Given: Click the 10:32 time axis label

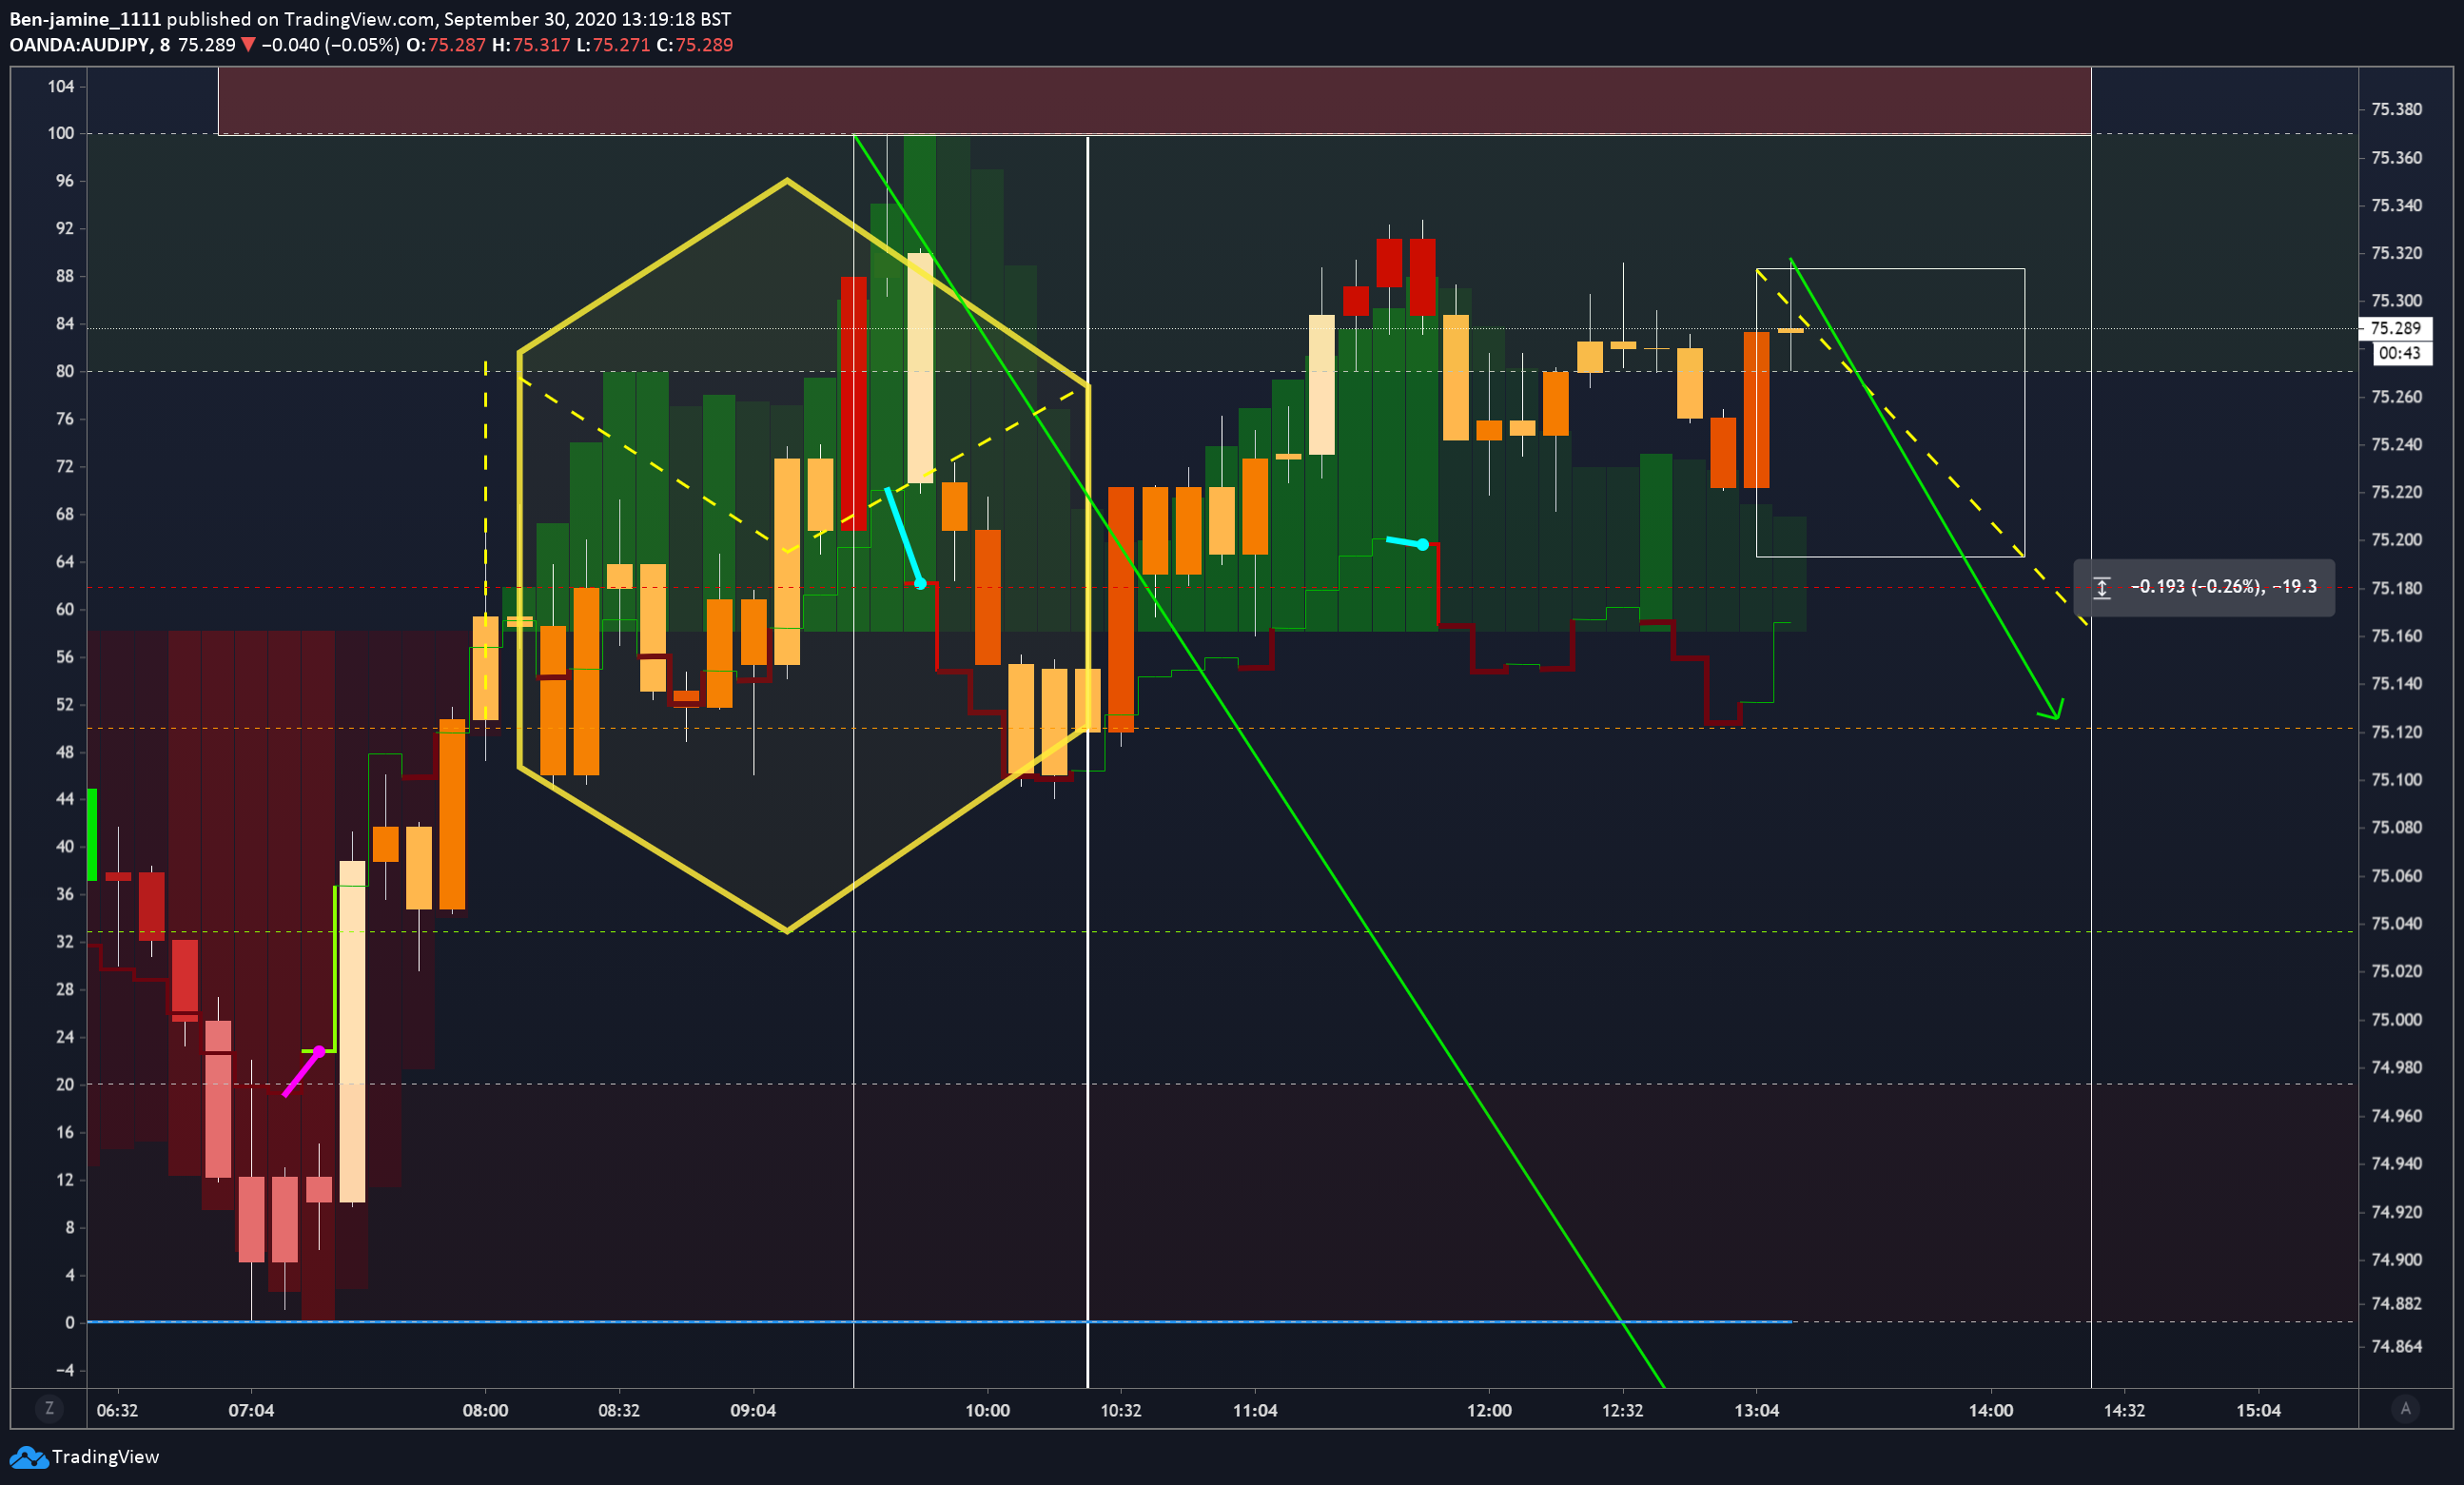Looking at the screenshot, I should coord(1121,1410).
